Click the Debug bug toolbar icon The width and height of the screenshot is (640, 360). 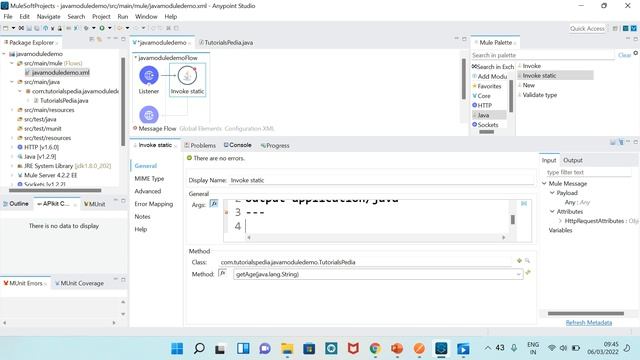(86, 28)
